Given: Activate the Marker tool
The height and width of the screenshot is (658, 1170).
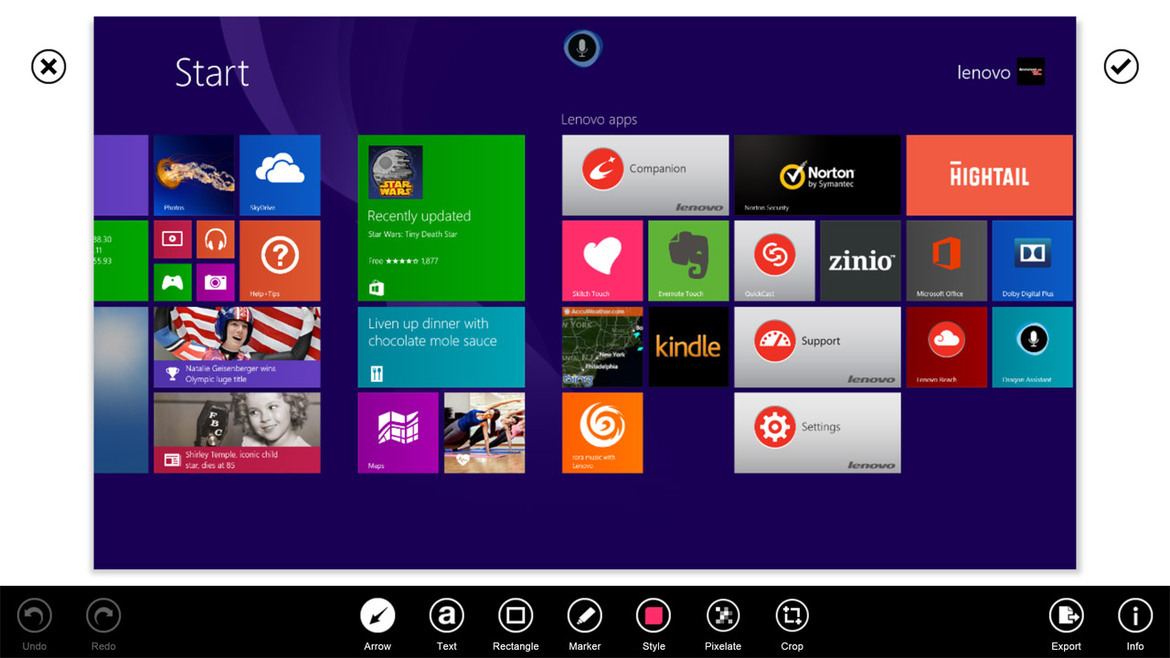Looking at the screenshot, I should (584, 616).
